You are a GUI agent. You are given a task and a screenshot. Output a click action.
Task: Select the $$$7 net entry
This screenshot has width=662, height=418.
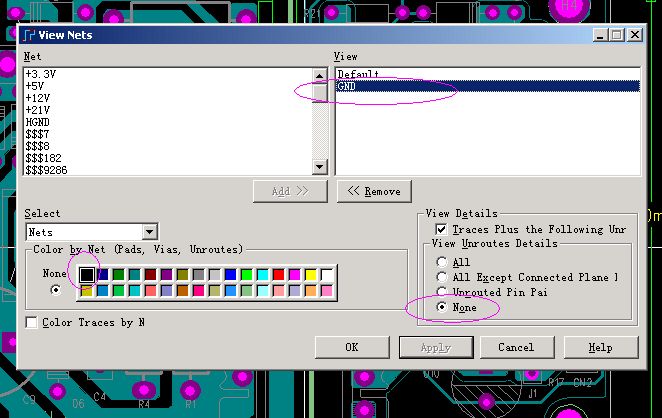click(x=38, y=134)
